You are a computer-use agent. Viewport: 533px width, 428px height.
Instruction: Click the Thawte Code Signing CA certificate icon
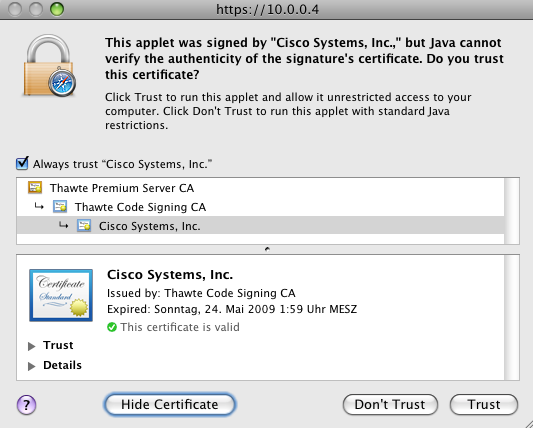(x=60, y=207)
